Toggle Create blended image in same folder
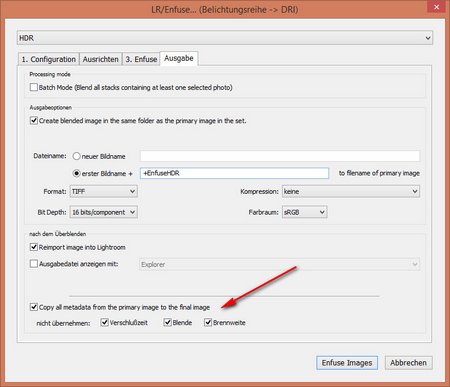 click(34, 120)
